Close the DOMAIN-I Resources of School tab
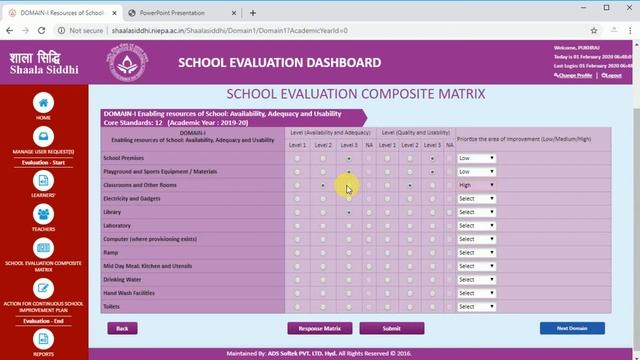The height and width of the screenshot is (360, 640). click(115, 13)
